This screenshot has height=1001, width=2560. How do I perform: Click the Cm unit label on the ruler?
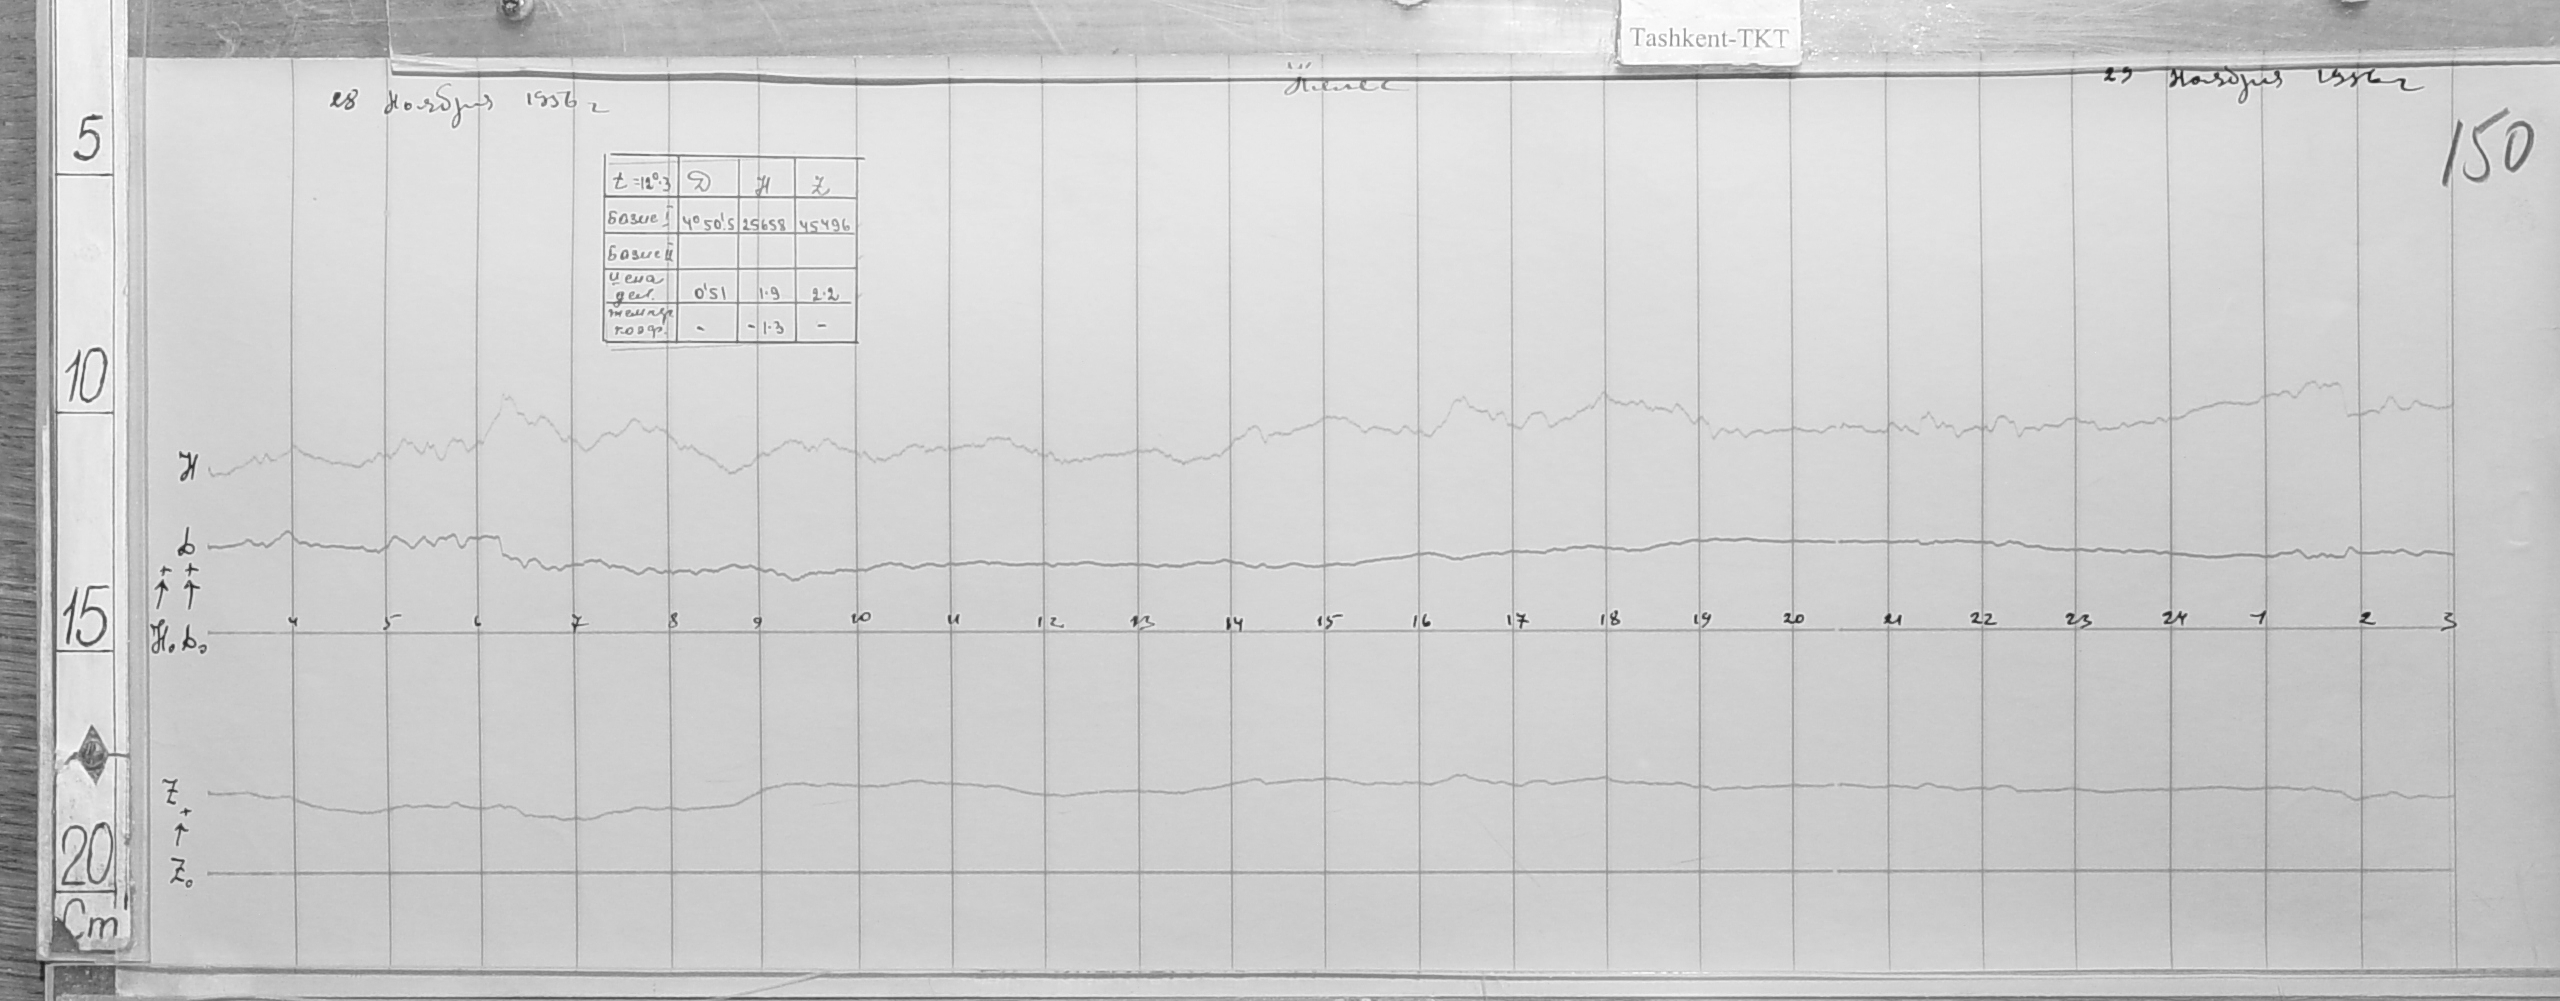[x=91, y=925]
